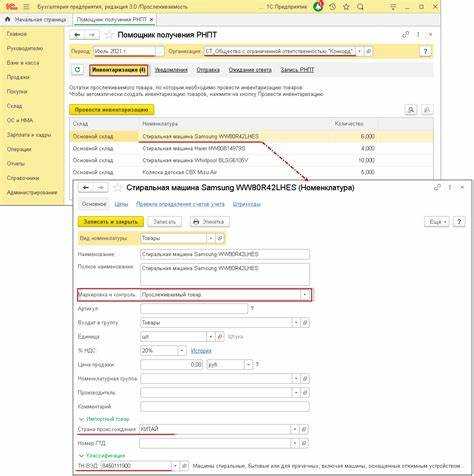
Task: Click person icon above the inventory table
Action: click(411, 109)
